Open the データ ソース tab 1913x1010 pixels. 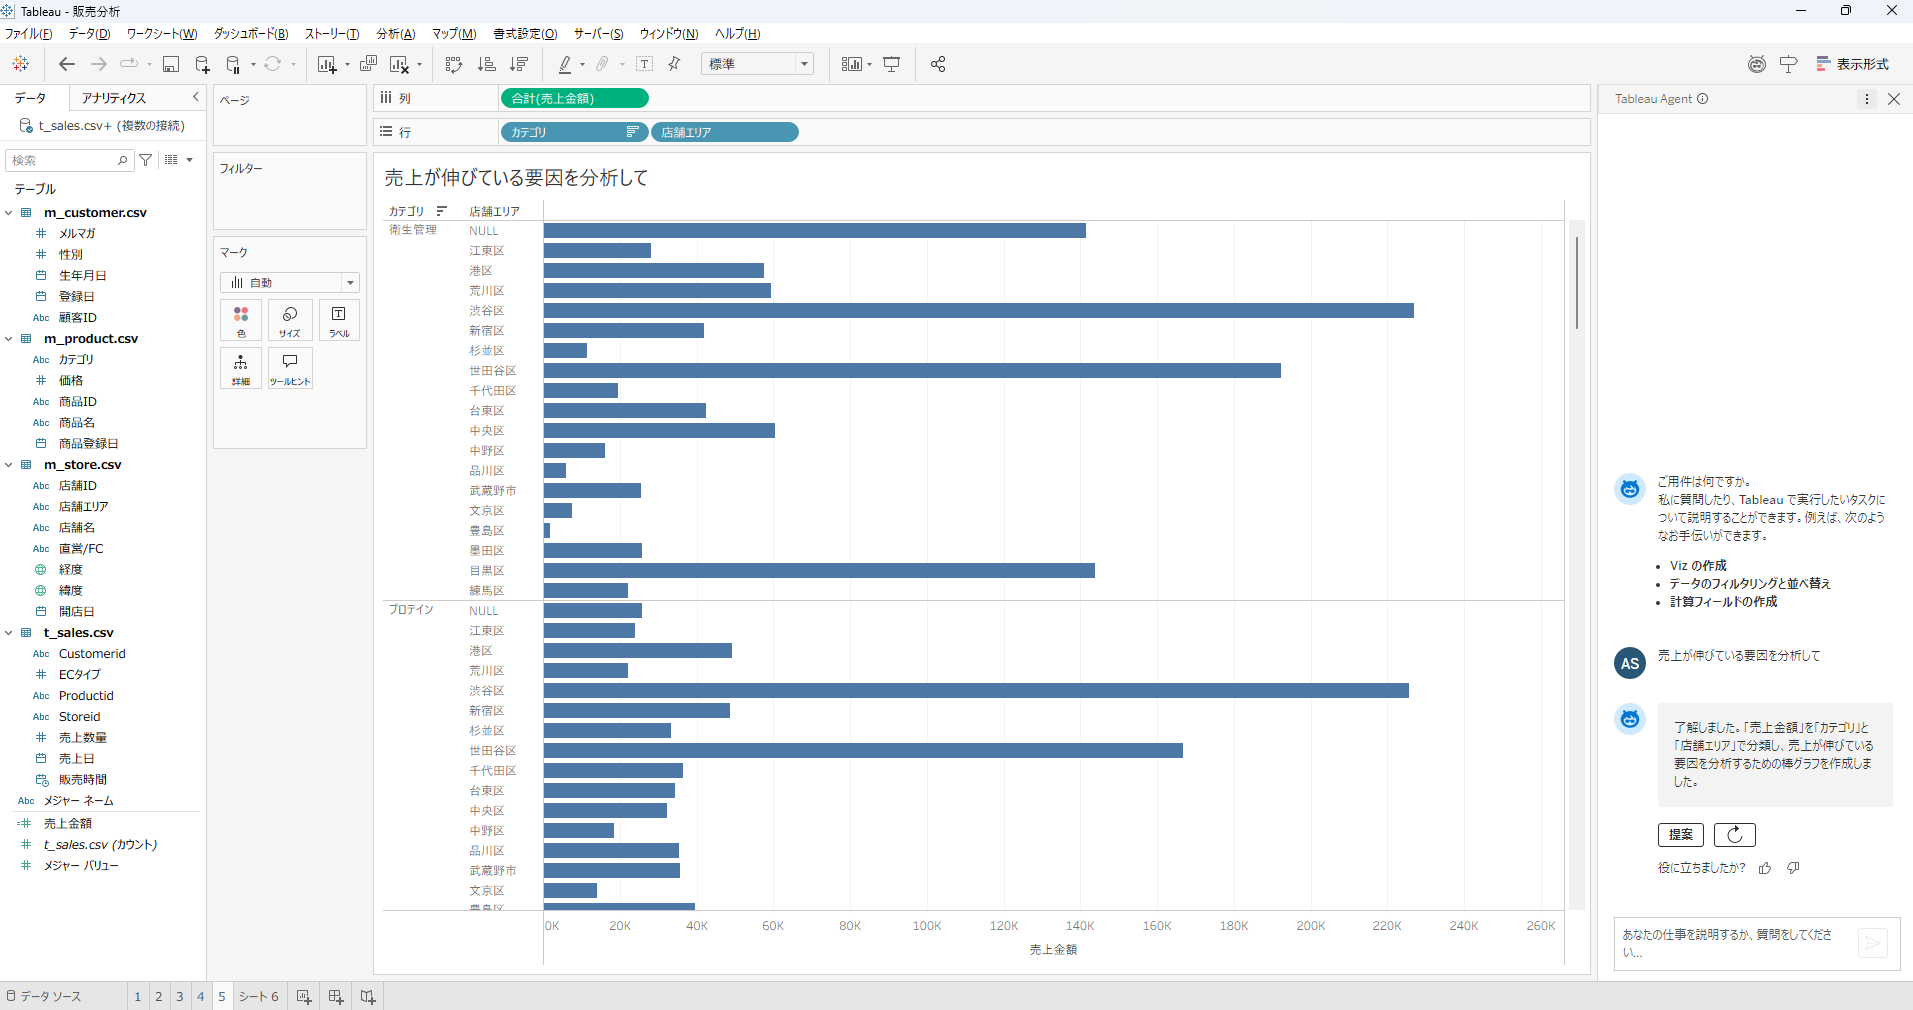44,997
